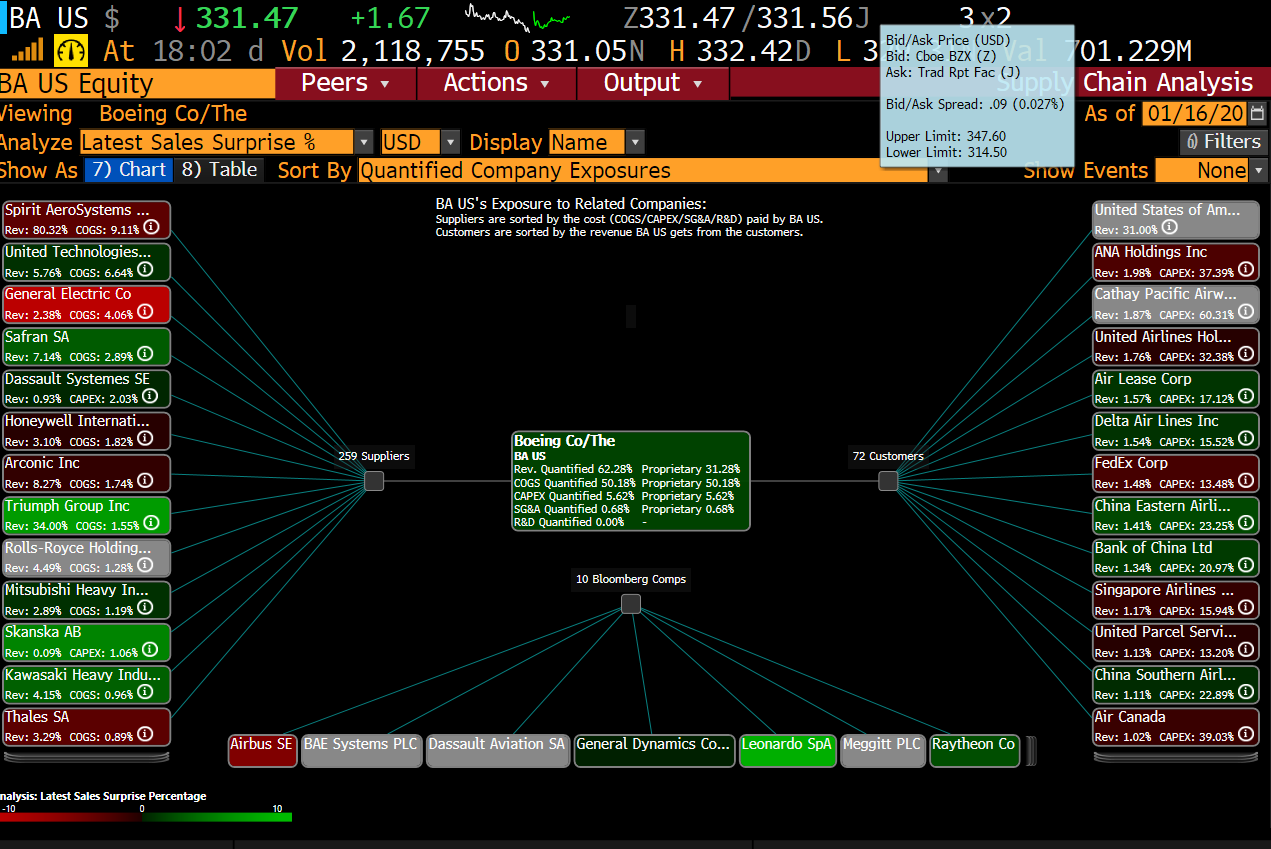Click the As of date field
Image resolution: width=1271 pixels, height=849 pixels.
click(1194, 114)
